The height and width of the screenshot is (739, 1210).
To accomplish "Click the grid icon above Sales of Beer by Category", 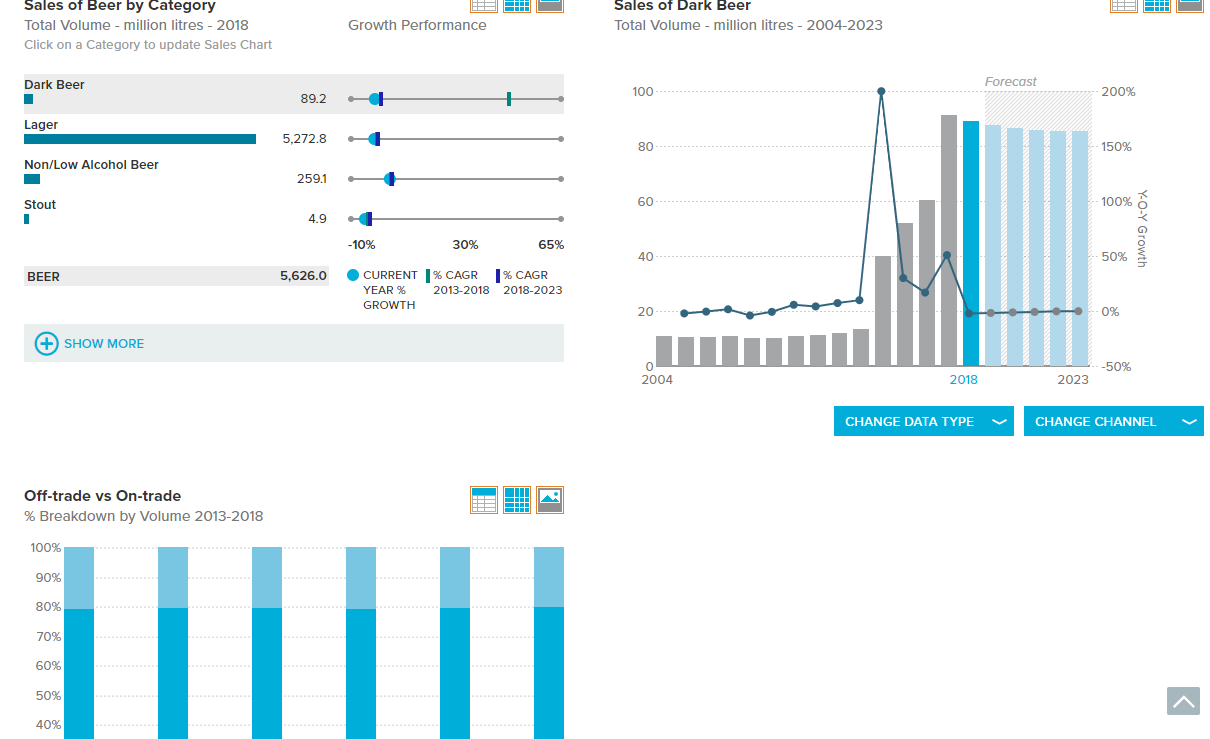I will click(x=517, y=5).
